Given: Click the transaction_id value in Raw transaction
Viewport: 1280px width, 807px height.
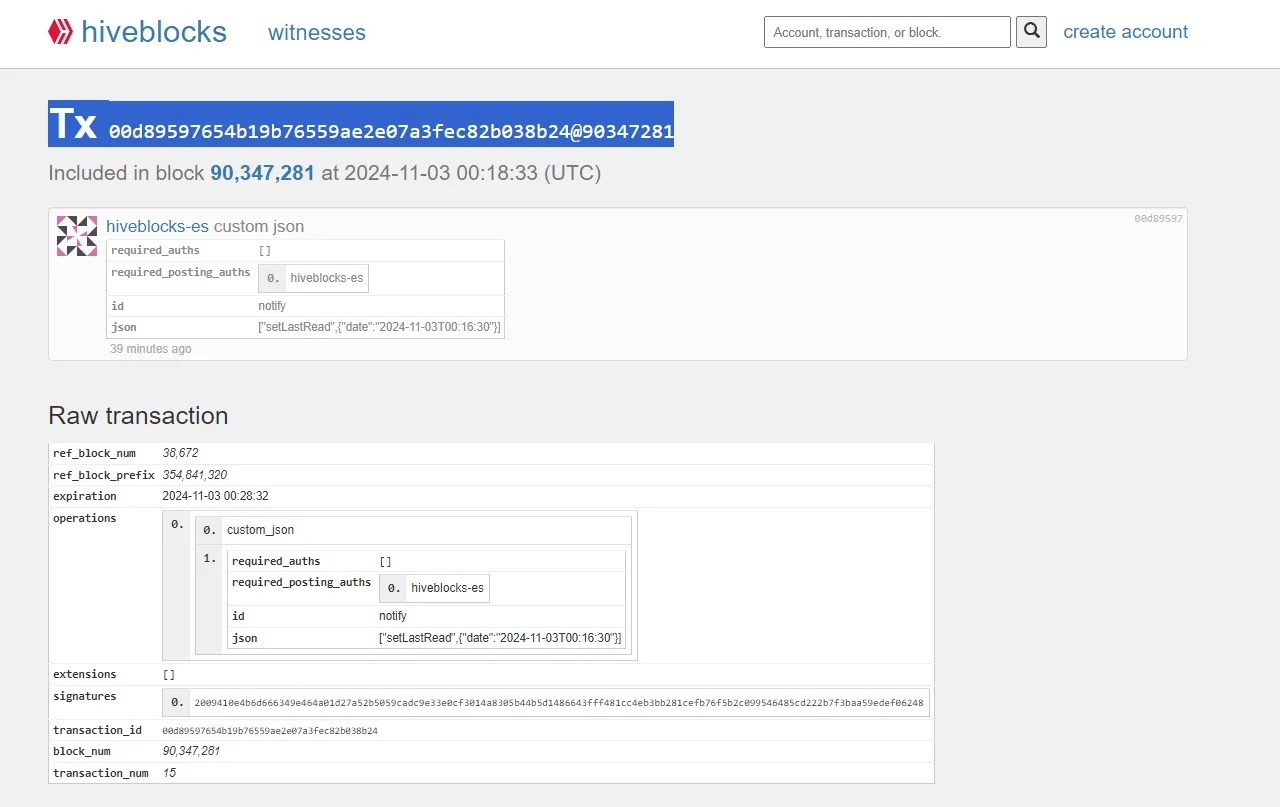Looking at the screenshot, I should coord(270,731).
